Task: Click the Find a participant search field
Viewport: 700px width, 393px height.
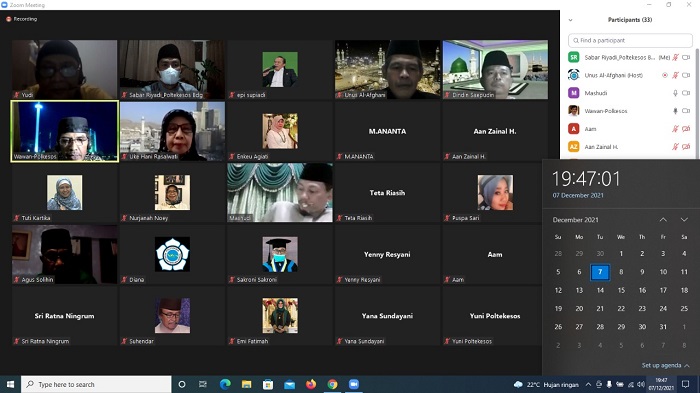Action: coord(630,40)
